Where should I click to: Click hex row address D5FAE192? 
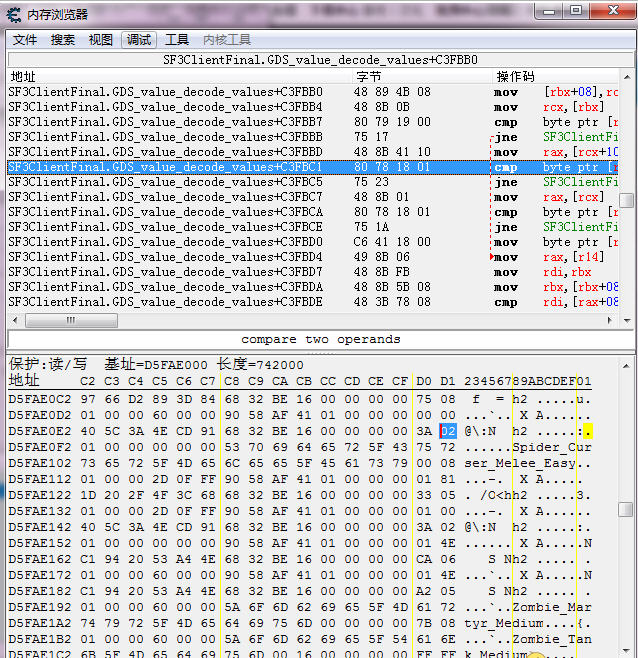[40, 607]
